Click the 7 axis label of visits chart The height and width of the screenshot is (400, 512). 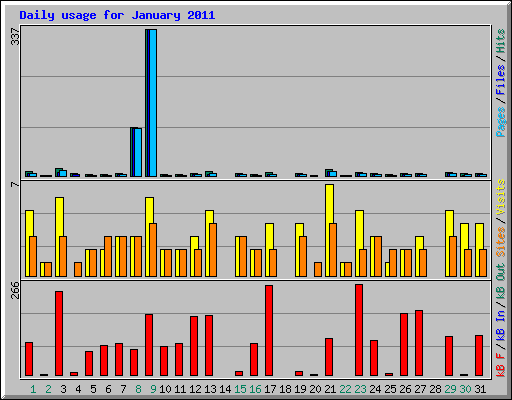15,184
